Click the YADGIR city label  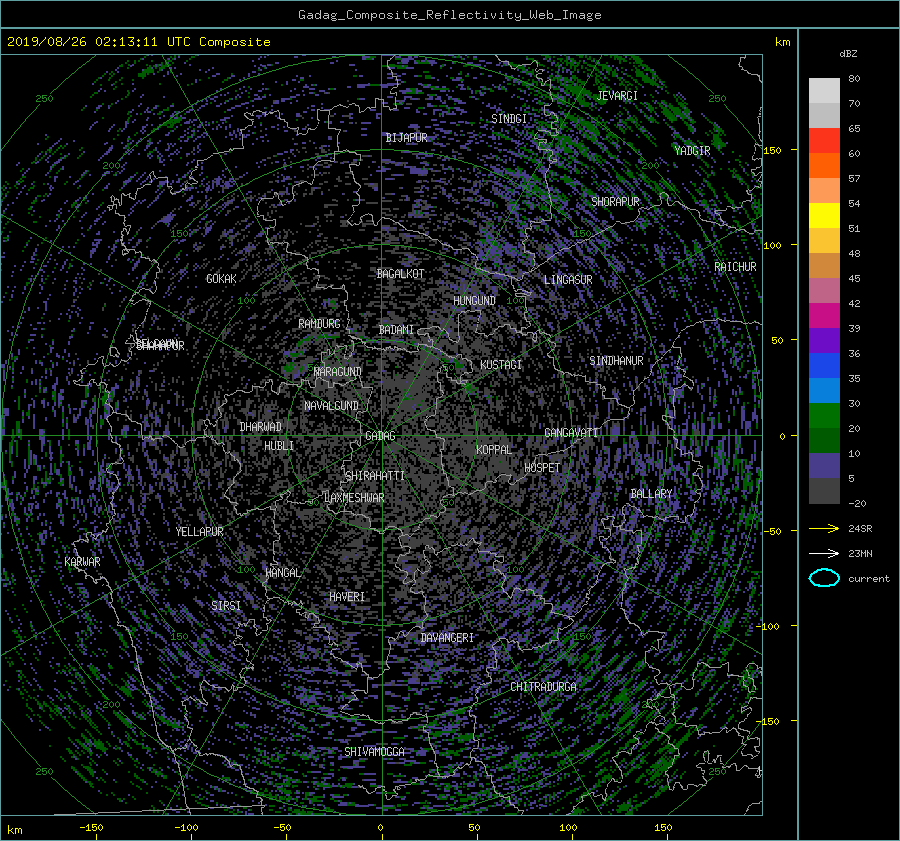tap(692, 151)
